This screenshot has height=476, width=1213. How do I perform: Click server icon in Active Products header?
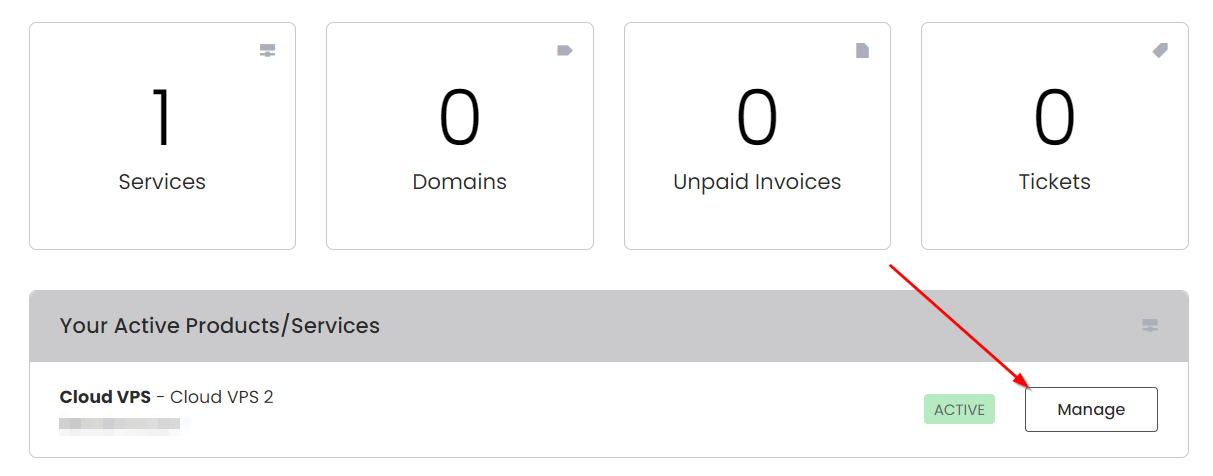pyautogui.click(x=1150, y=326)
